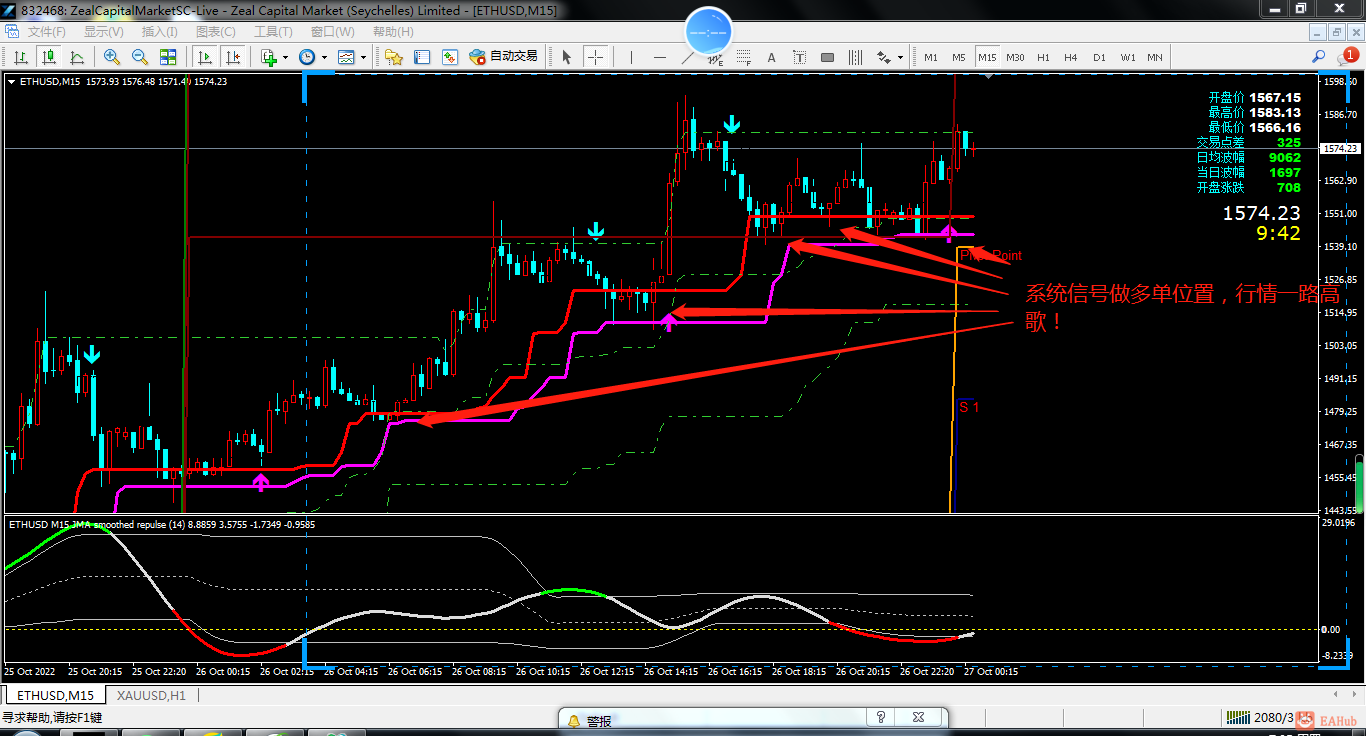Select the vertical line drawing tool
Image resolution: width=1366 pixels, height=736 pixels.
coord(631,57)
